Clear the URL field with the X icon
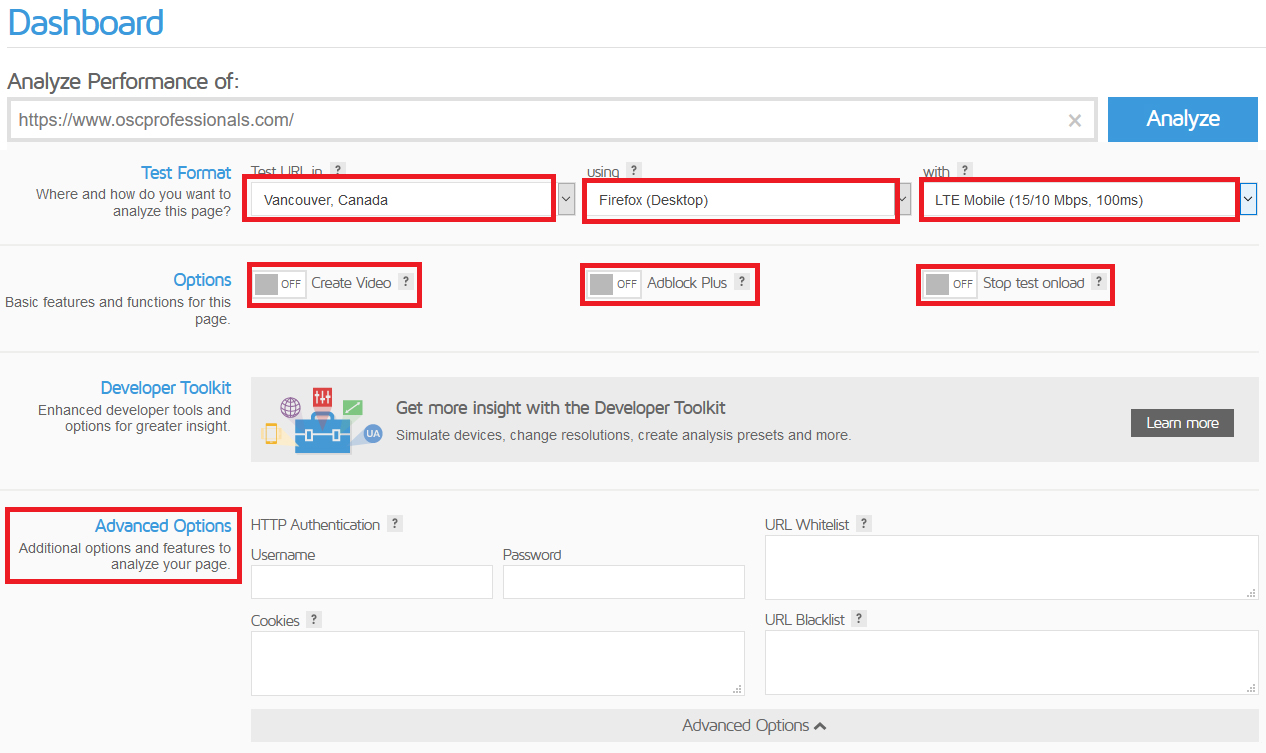1266x753 pixels. click(x=1075, y=120)
